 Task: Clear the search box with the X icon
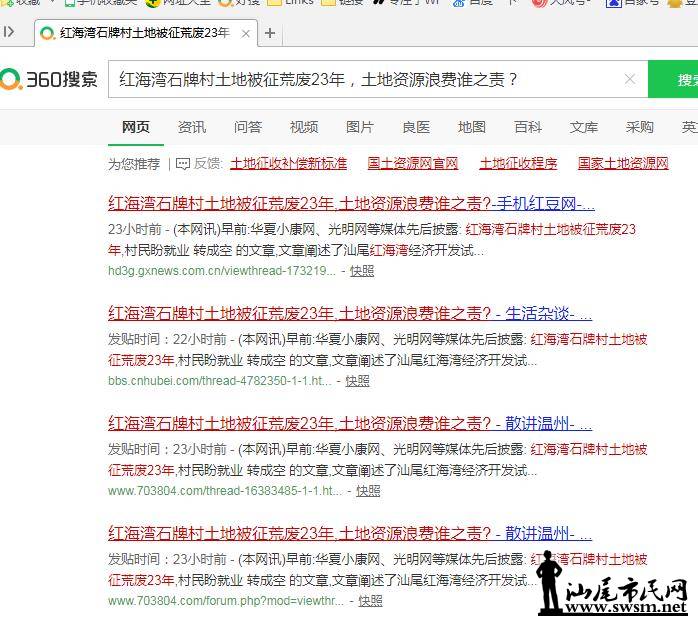click(x=630, y=79)
